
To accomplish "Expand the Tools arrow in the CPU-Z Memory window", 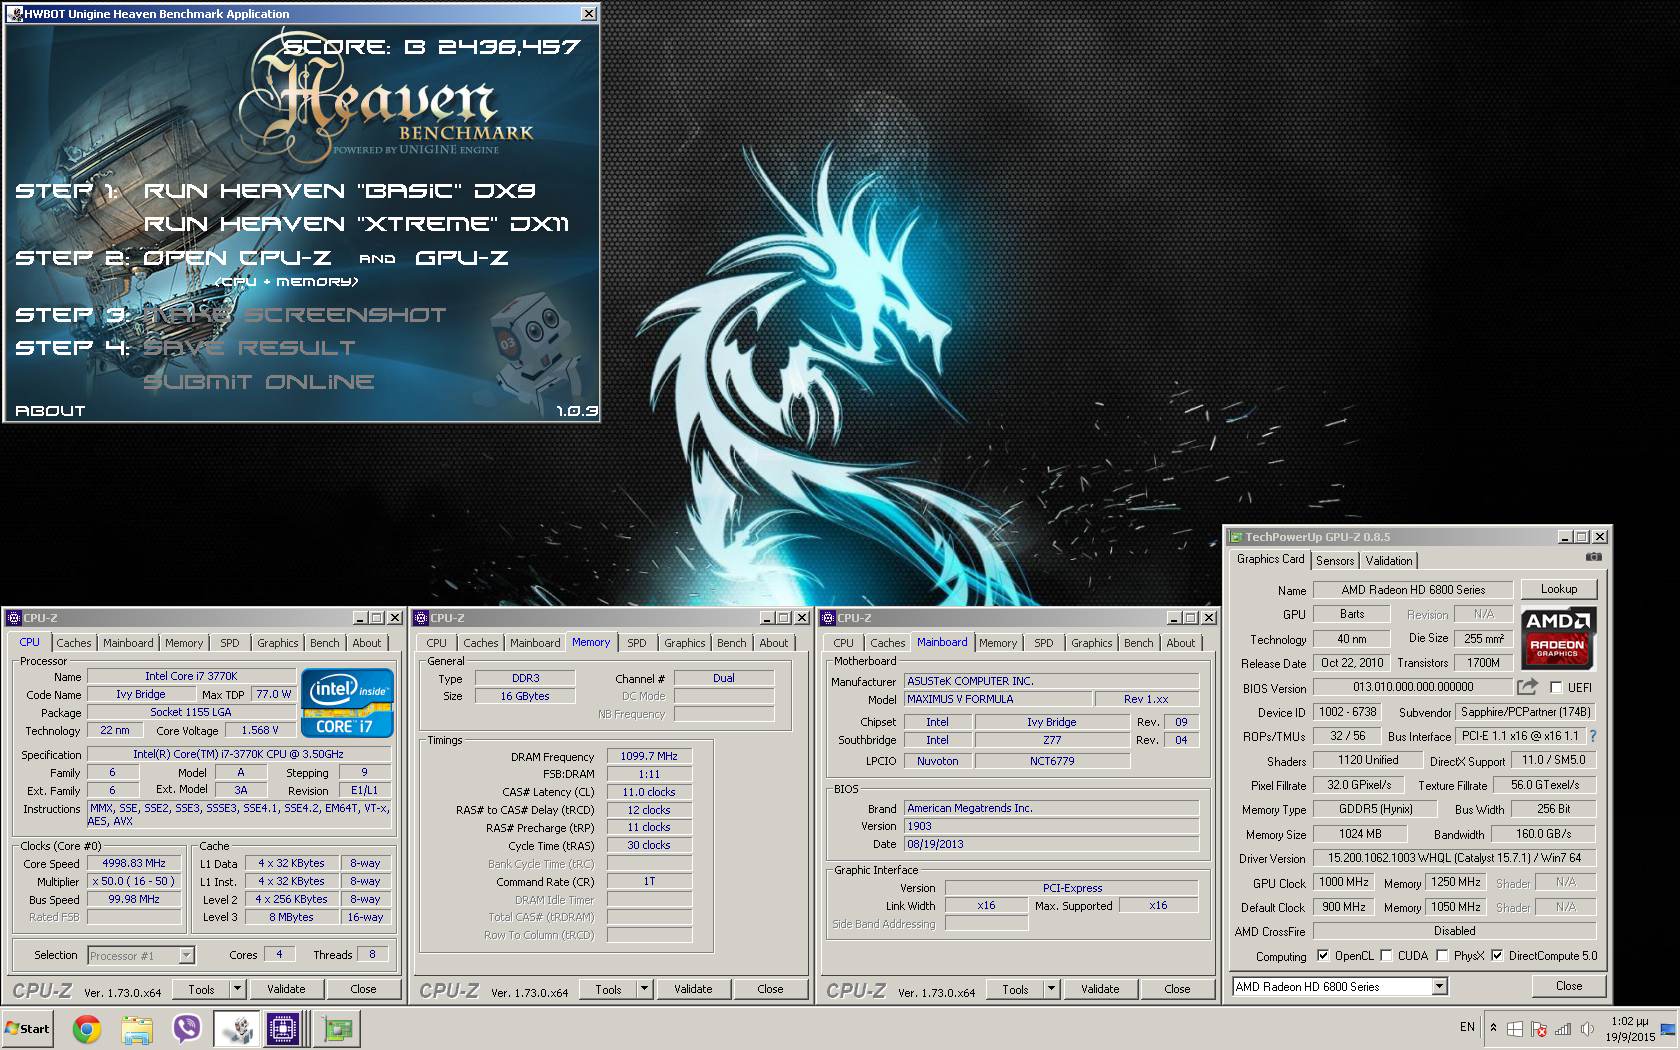I will (x=644, y=989).
